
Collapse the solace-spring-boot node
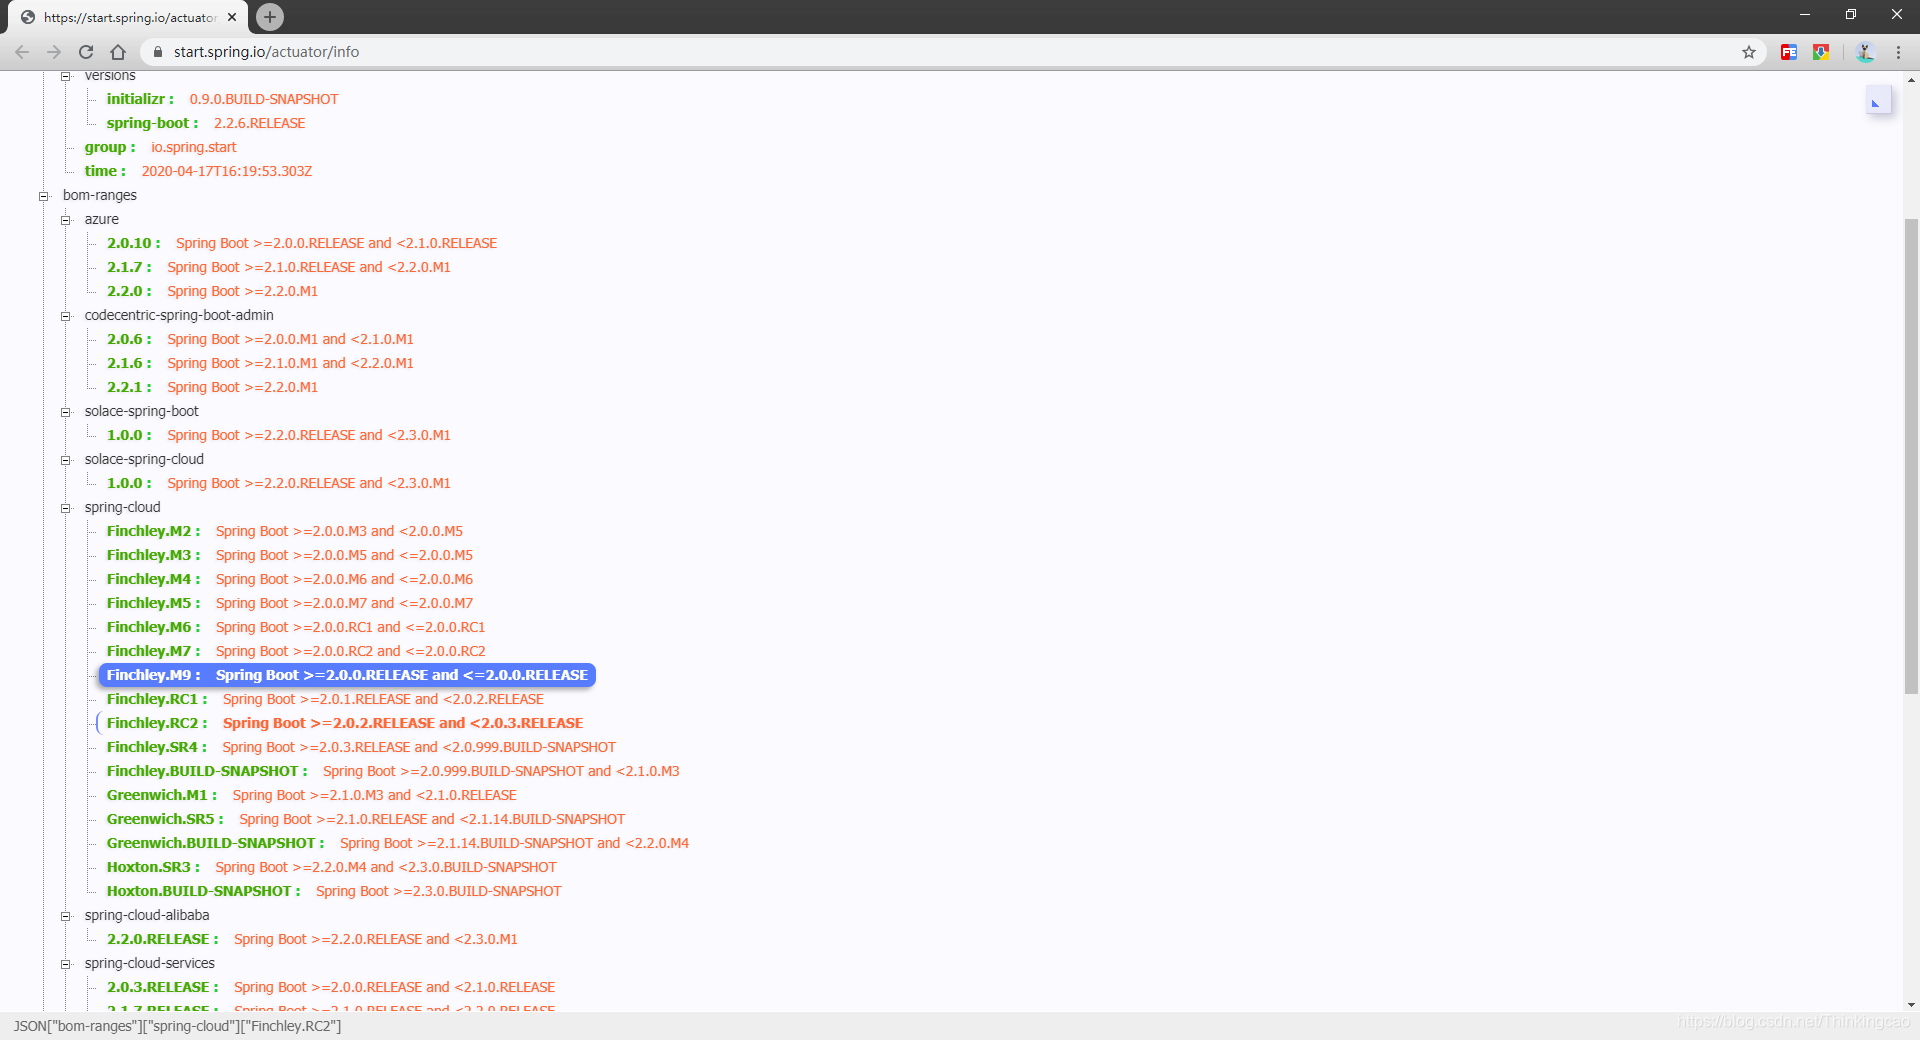pyautogui.click(x=66, y=412)
